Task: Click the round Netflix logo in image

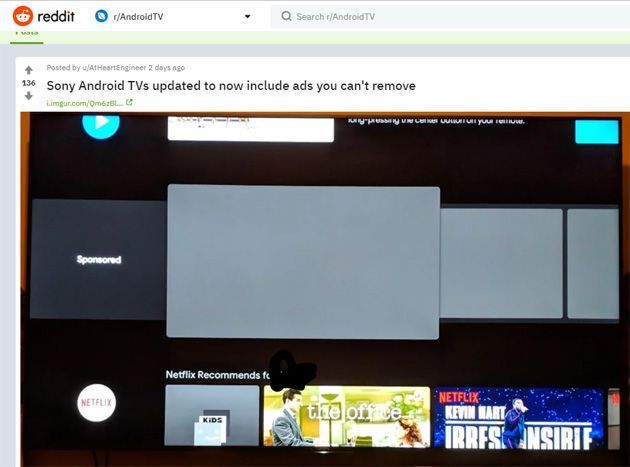Action: (97, 402)
